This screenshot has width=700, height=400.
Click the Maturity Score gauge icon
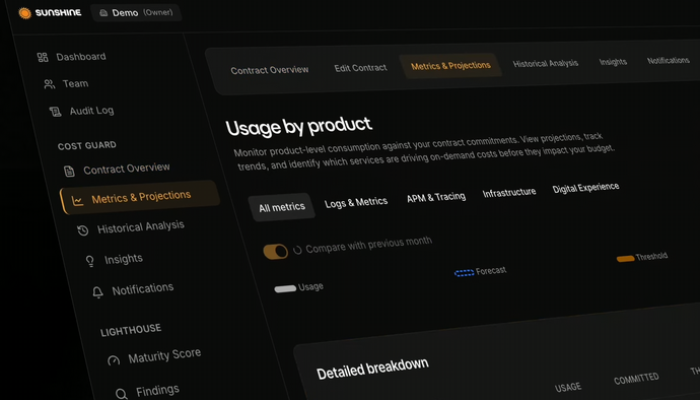pos(113,360)
